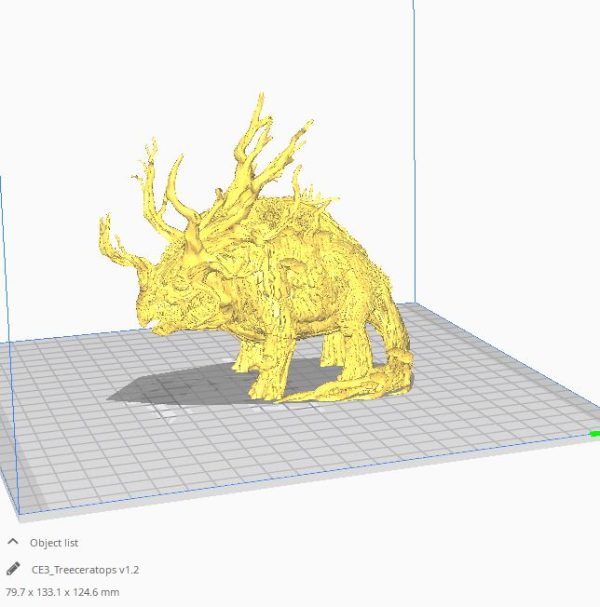Viewport: 600px width, 607px height.
Task: Collapse the Object list chevron
Action: [x=13, y=541]
